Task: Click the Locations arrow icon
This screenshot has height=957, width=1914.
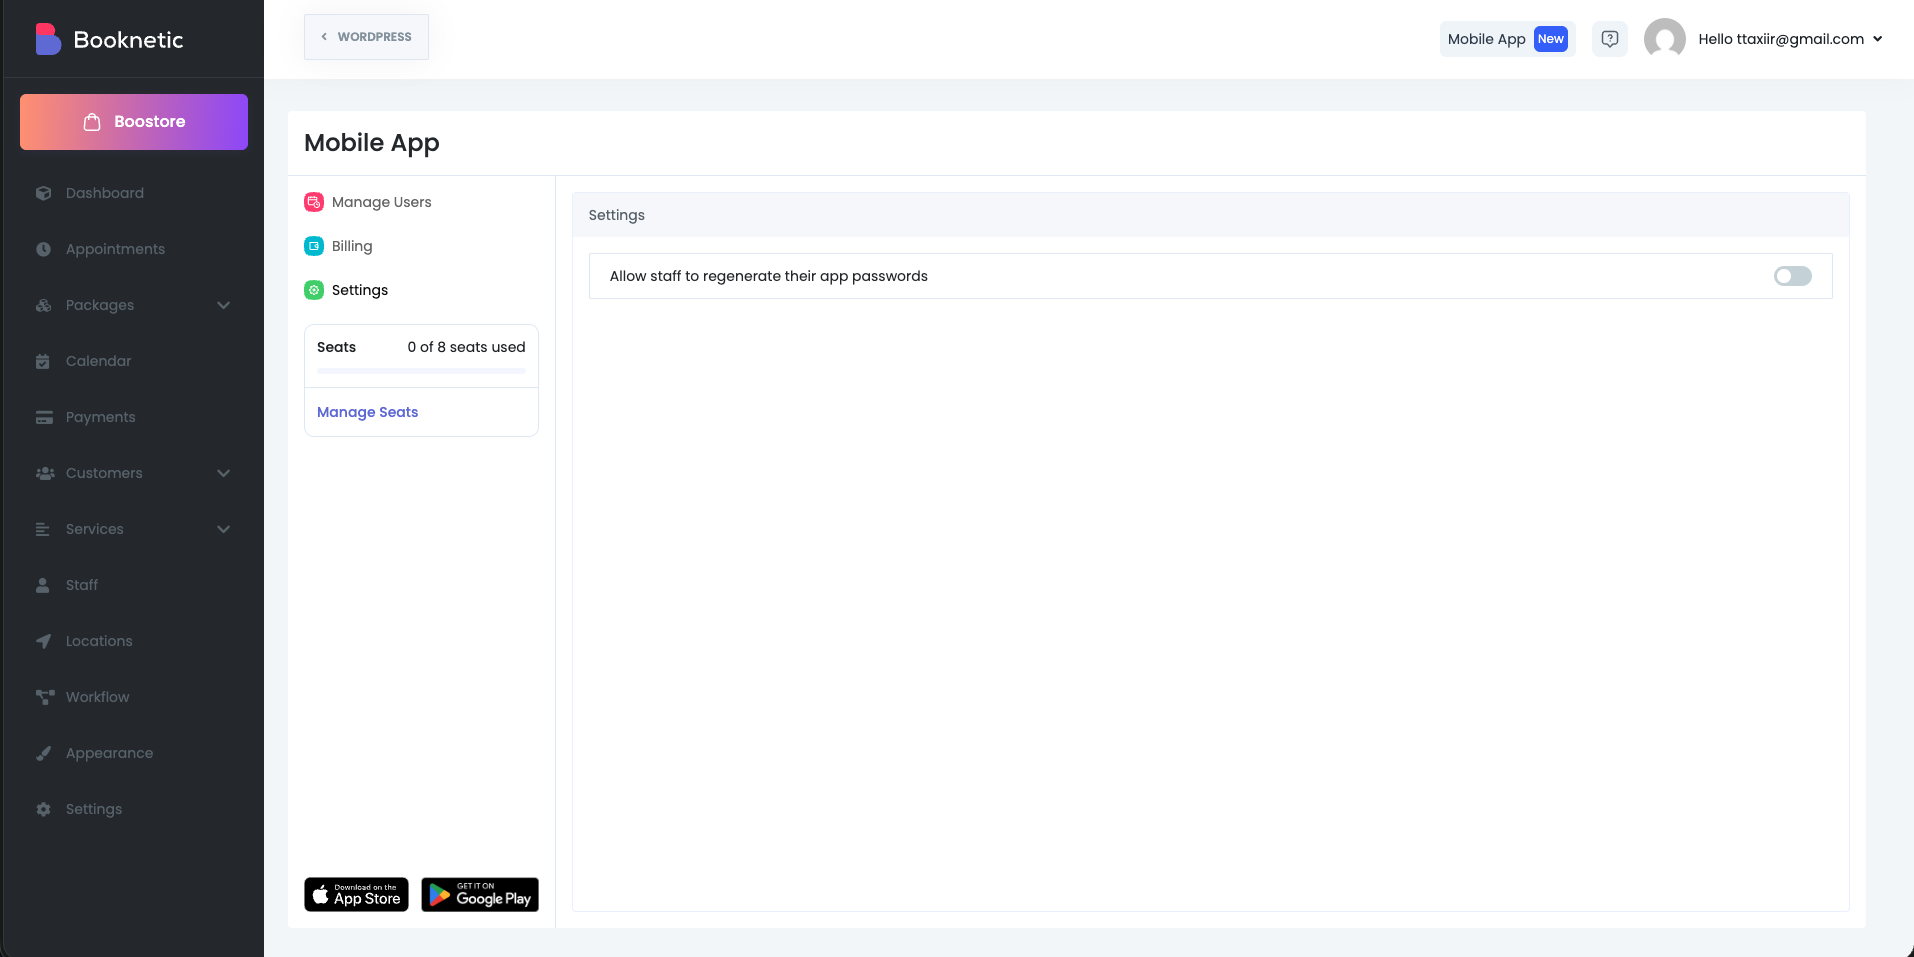Action: pyautogui.click(x=43, y=641)
